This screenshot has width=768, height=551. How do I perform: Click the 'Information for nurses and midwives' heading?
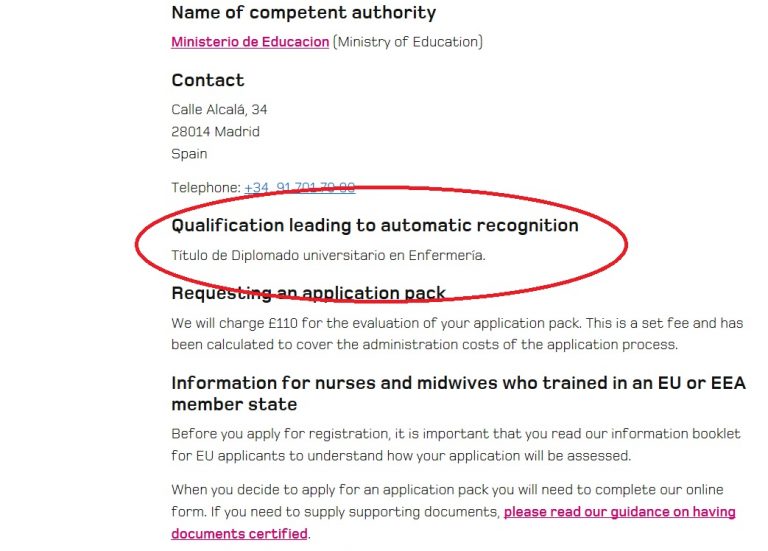(458, 393)
